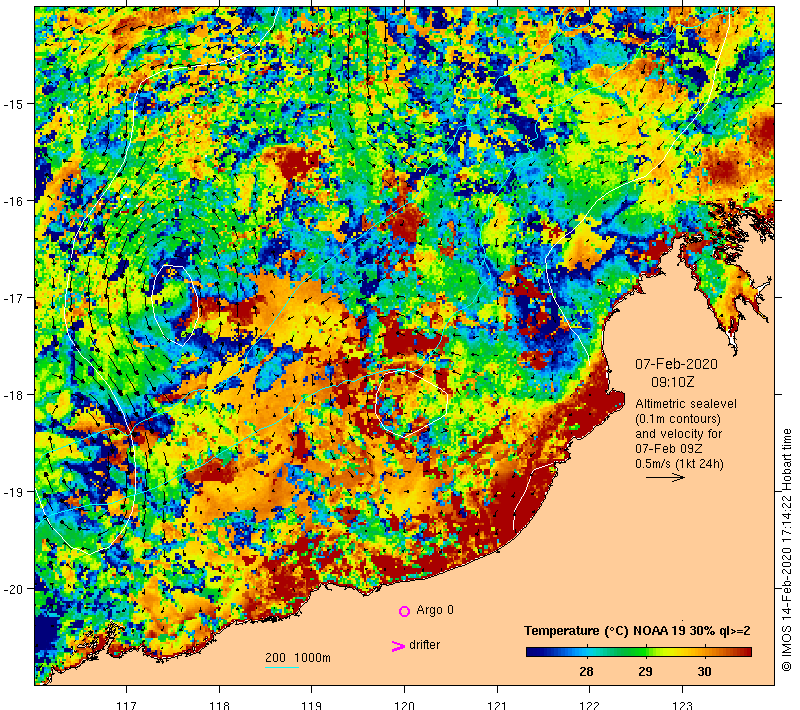Click the 0.5m/s (1kt 24h) label
Image resolution: width=800 pixels, height=710 pixels.
coord(679,464)
